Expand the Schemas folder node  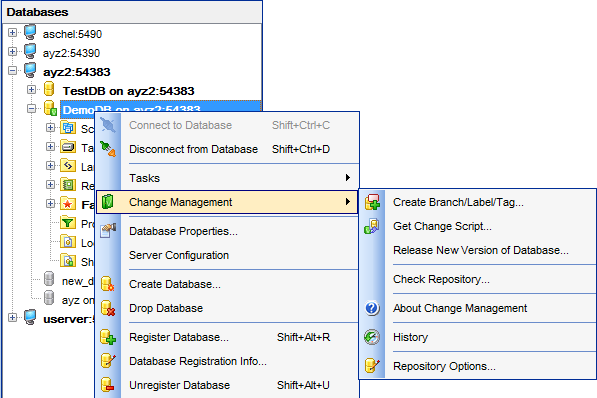tap(50, 128)
